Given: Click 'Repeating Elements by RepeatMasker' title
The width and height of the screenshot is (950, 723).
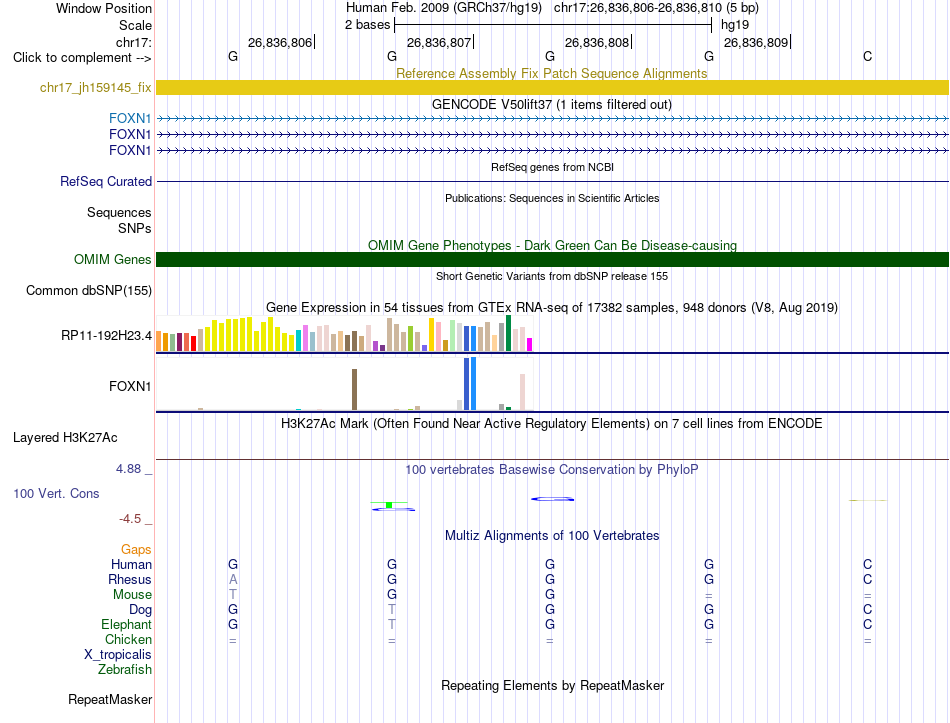Looking at the screenshot, I should [552, 685].
